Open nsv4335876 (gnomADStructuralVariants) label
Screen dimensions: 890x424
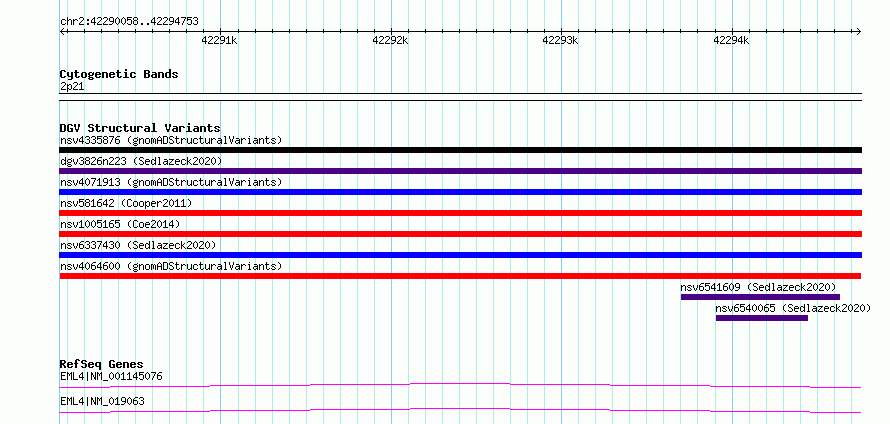click(x=171, y=140)
